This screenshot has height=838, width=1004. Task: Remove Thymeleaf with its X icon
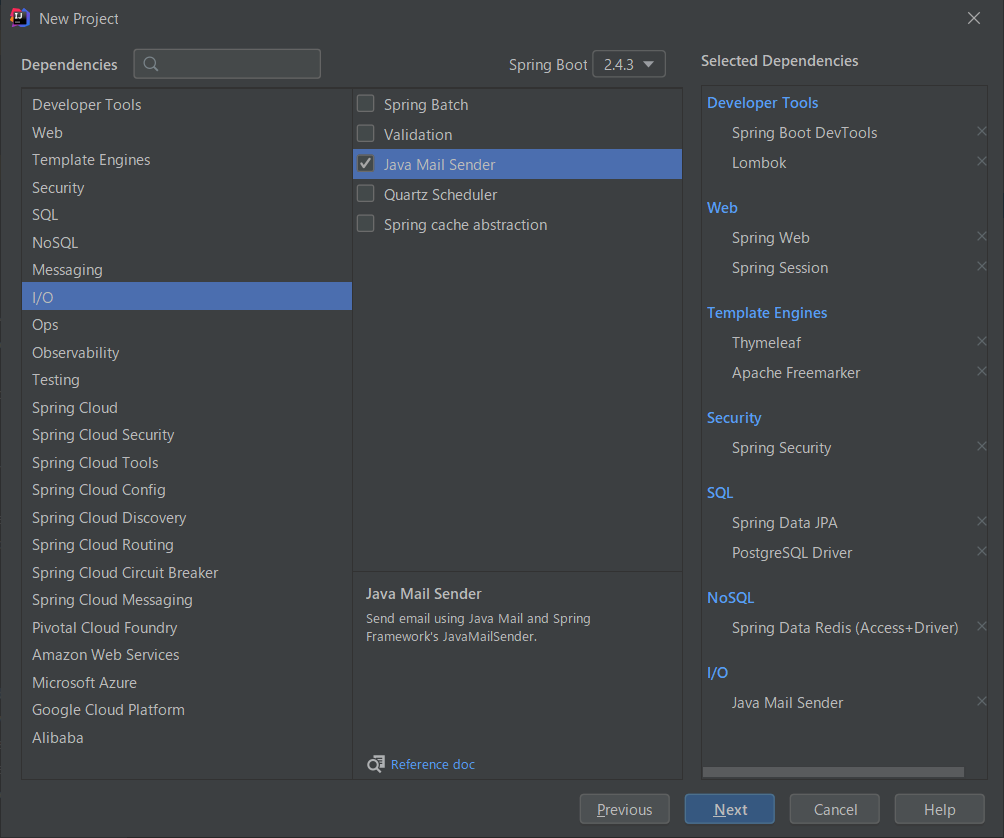point(981,342)
